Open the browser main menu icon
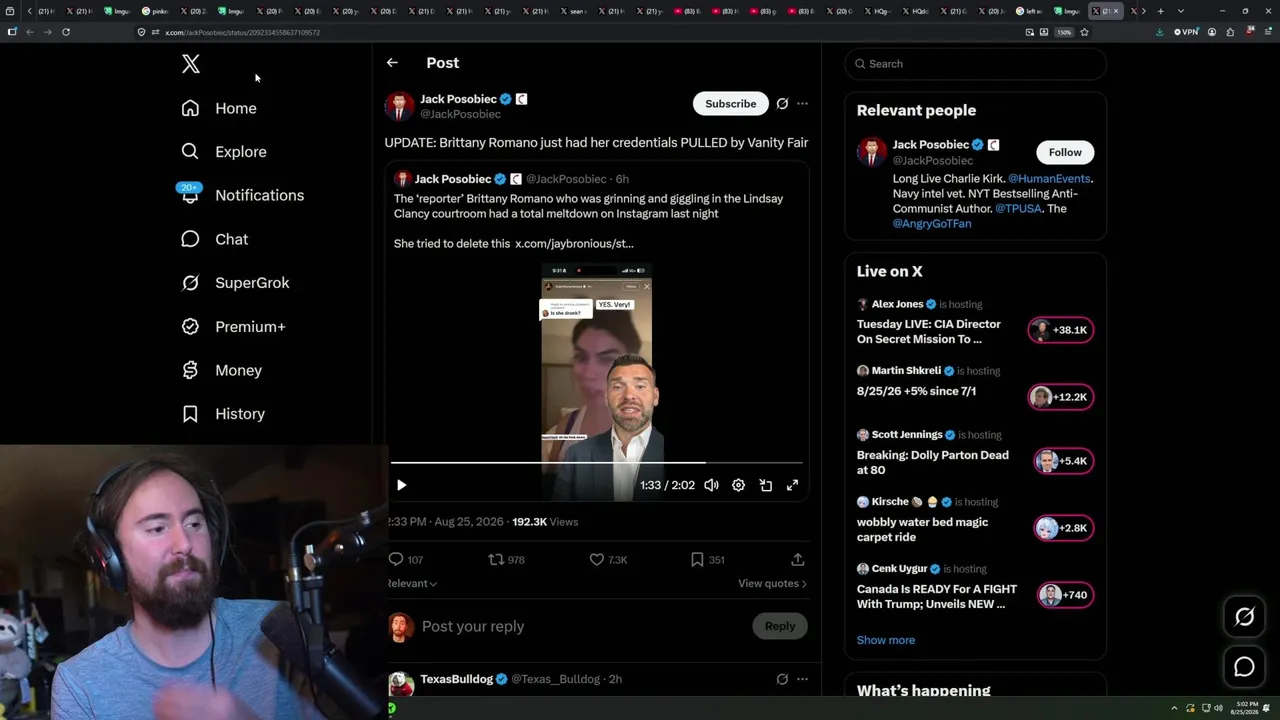 pyautogui.click(x=1267, y=32)
